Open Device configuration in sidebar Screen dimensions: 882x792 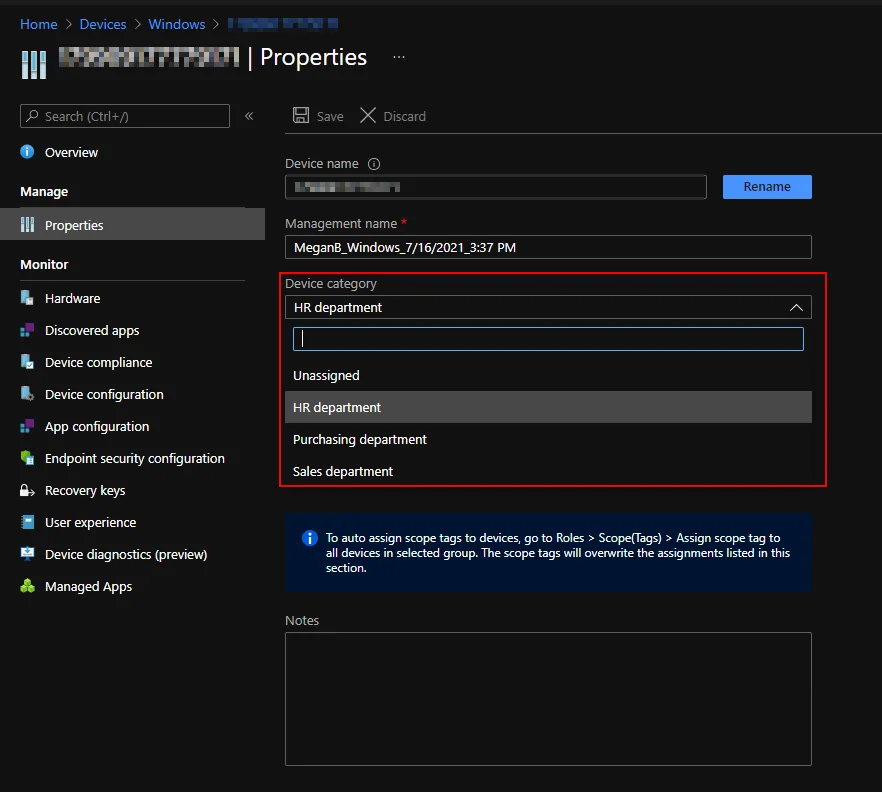(x=104, y=394)
